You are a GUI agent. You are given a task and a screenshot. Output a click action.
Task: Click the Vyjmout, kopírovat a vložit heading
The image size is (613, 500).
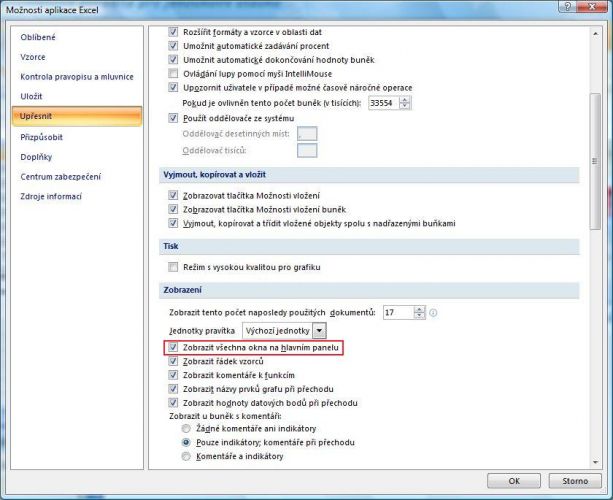(x=214, y=174)
